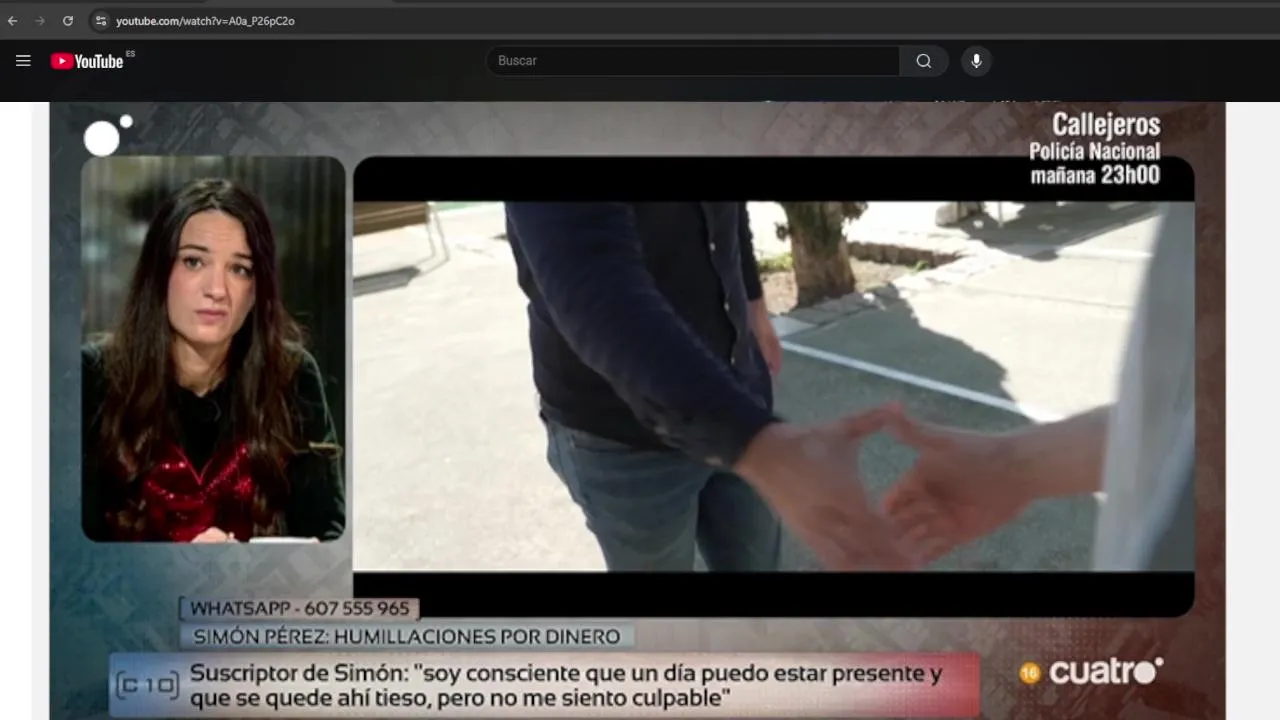Go forward with the browser forward arrow
Viewport: 1280px width, 720px height.
(40, 20)
